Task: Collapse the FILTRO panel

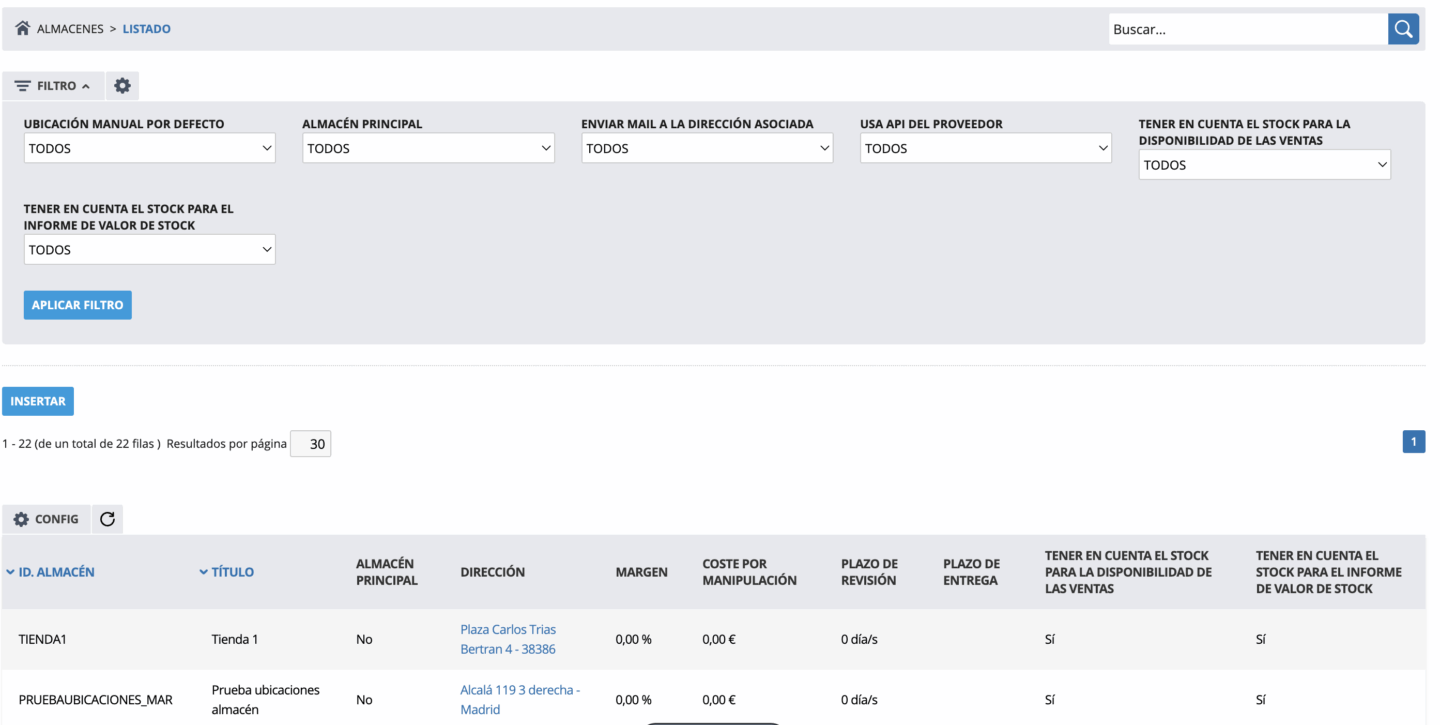Action: [x=53, y=86]
